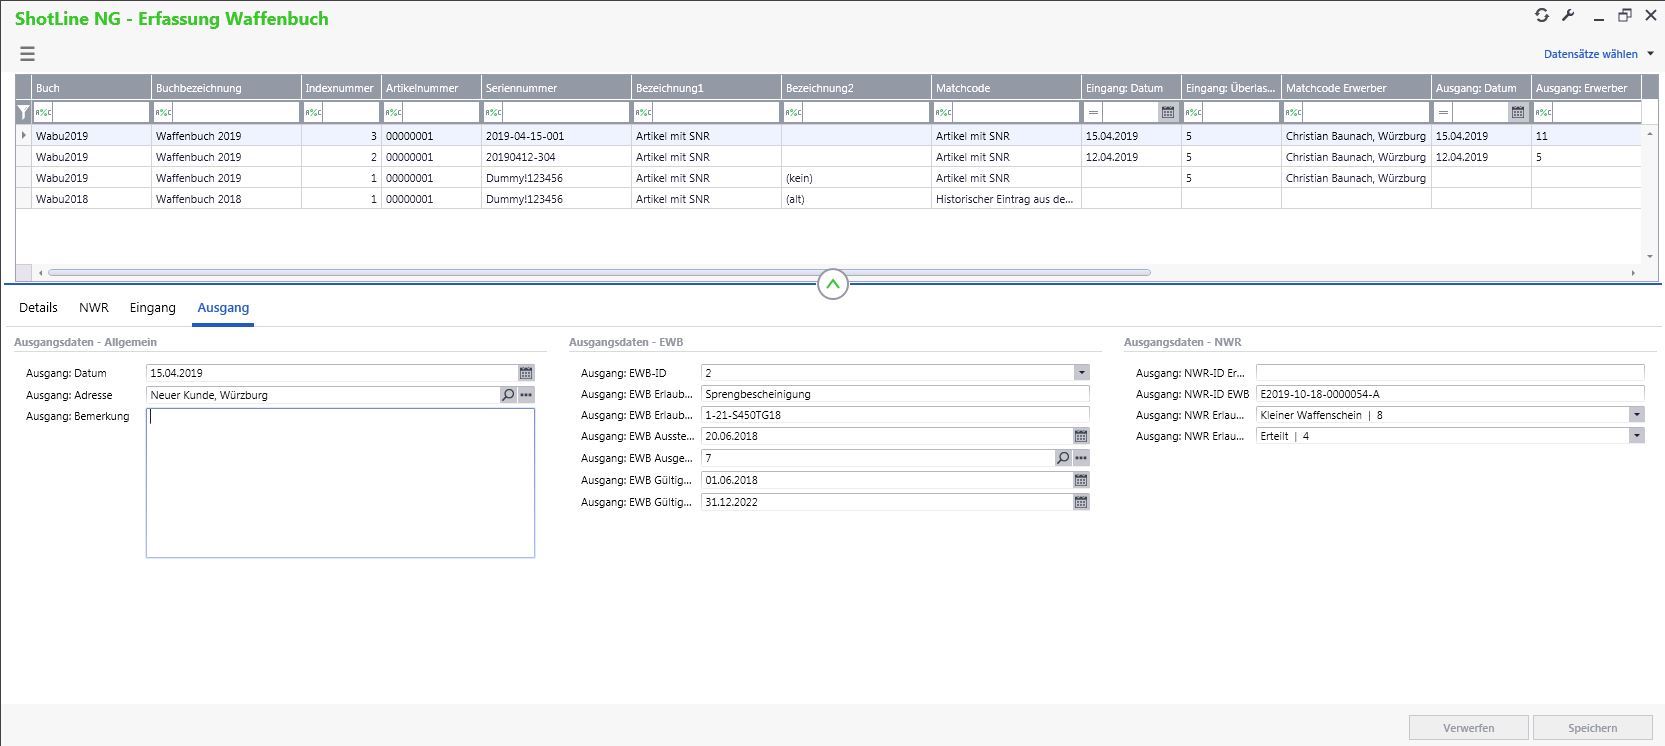Open calendar for EWB date 31.12.2022
The image size is (1665, 746).
pyautogui.click(x=1081, y=502)
